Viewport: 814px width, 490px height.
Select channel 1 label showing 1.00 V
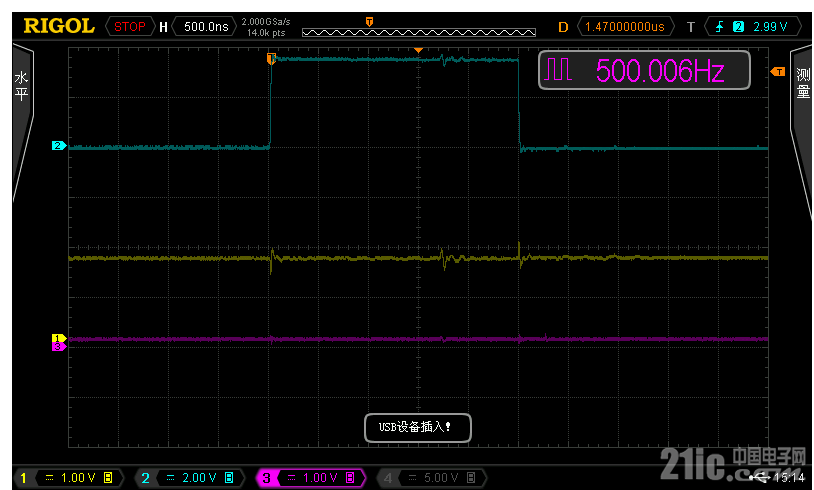[70, 478]
